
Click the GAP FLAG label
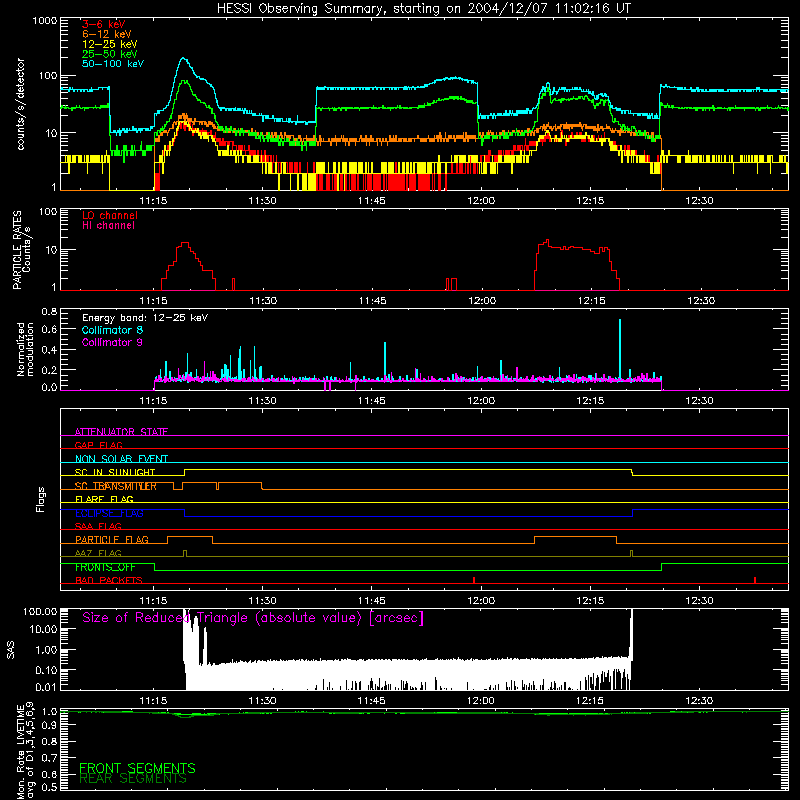pyautogui.click(x=98, y=445)
